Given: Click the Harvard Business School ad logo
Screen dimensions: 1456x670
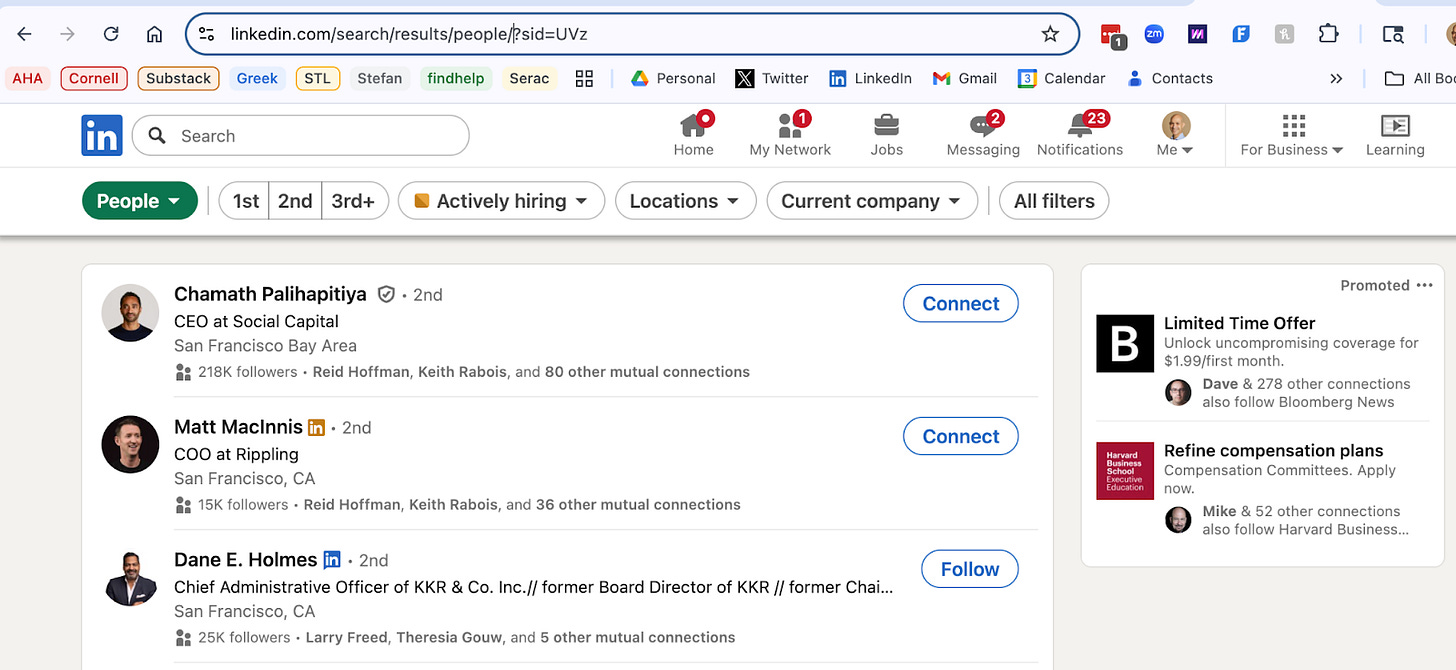Looking at the screenshot, I should coord(1125,471).
